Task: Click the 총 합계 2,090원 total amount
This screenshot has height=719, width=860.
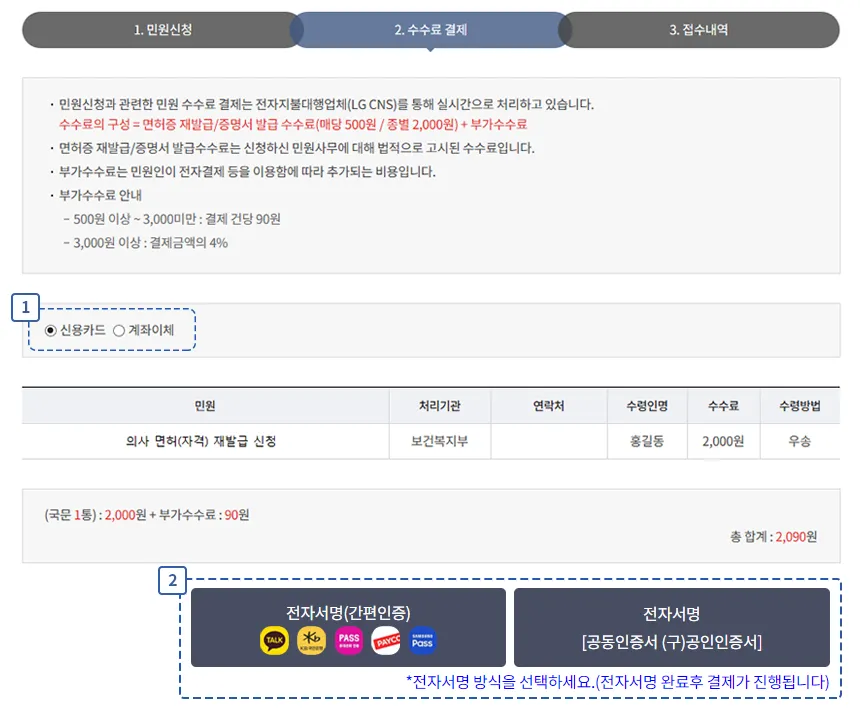Action: coord(773,537)
